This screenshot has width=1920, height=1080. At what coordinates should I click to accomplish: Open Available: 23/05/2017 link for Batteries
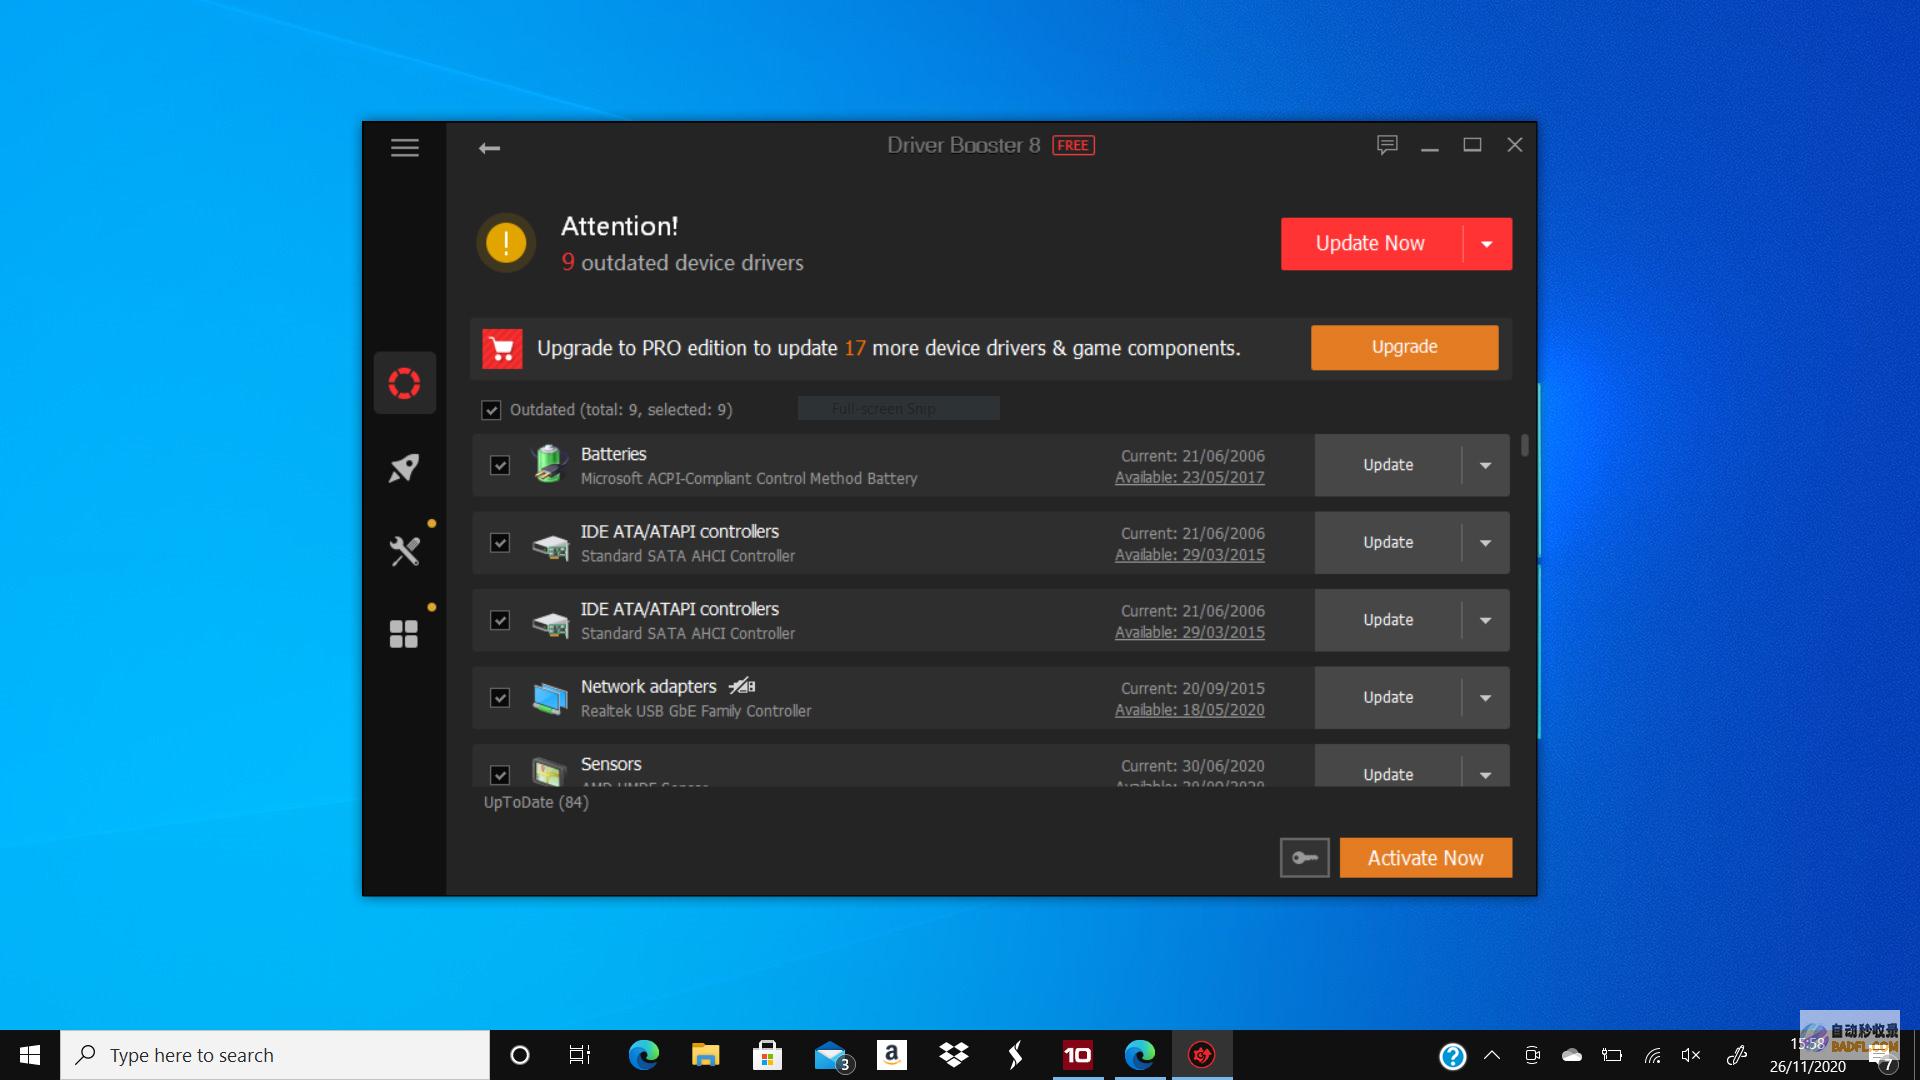tap(1189, 478)
